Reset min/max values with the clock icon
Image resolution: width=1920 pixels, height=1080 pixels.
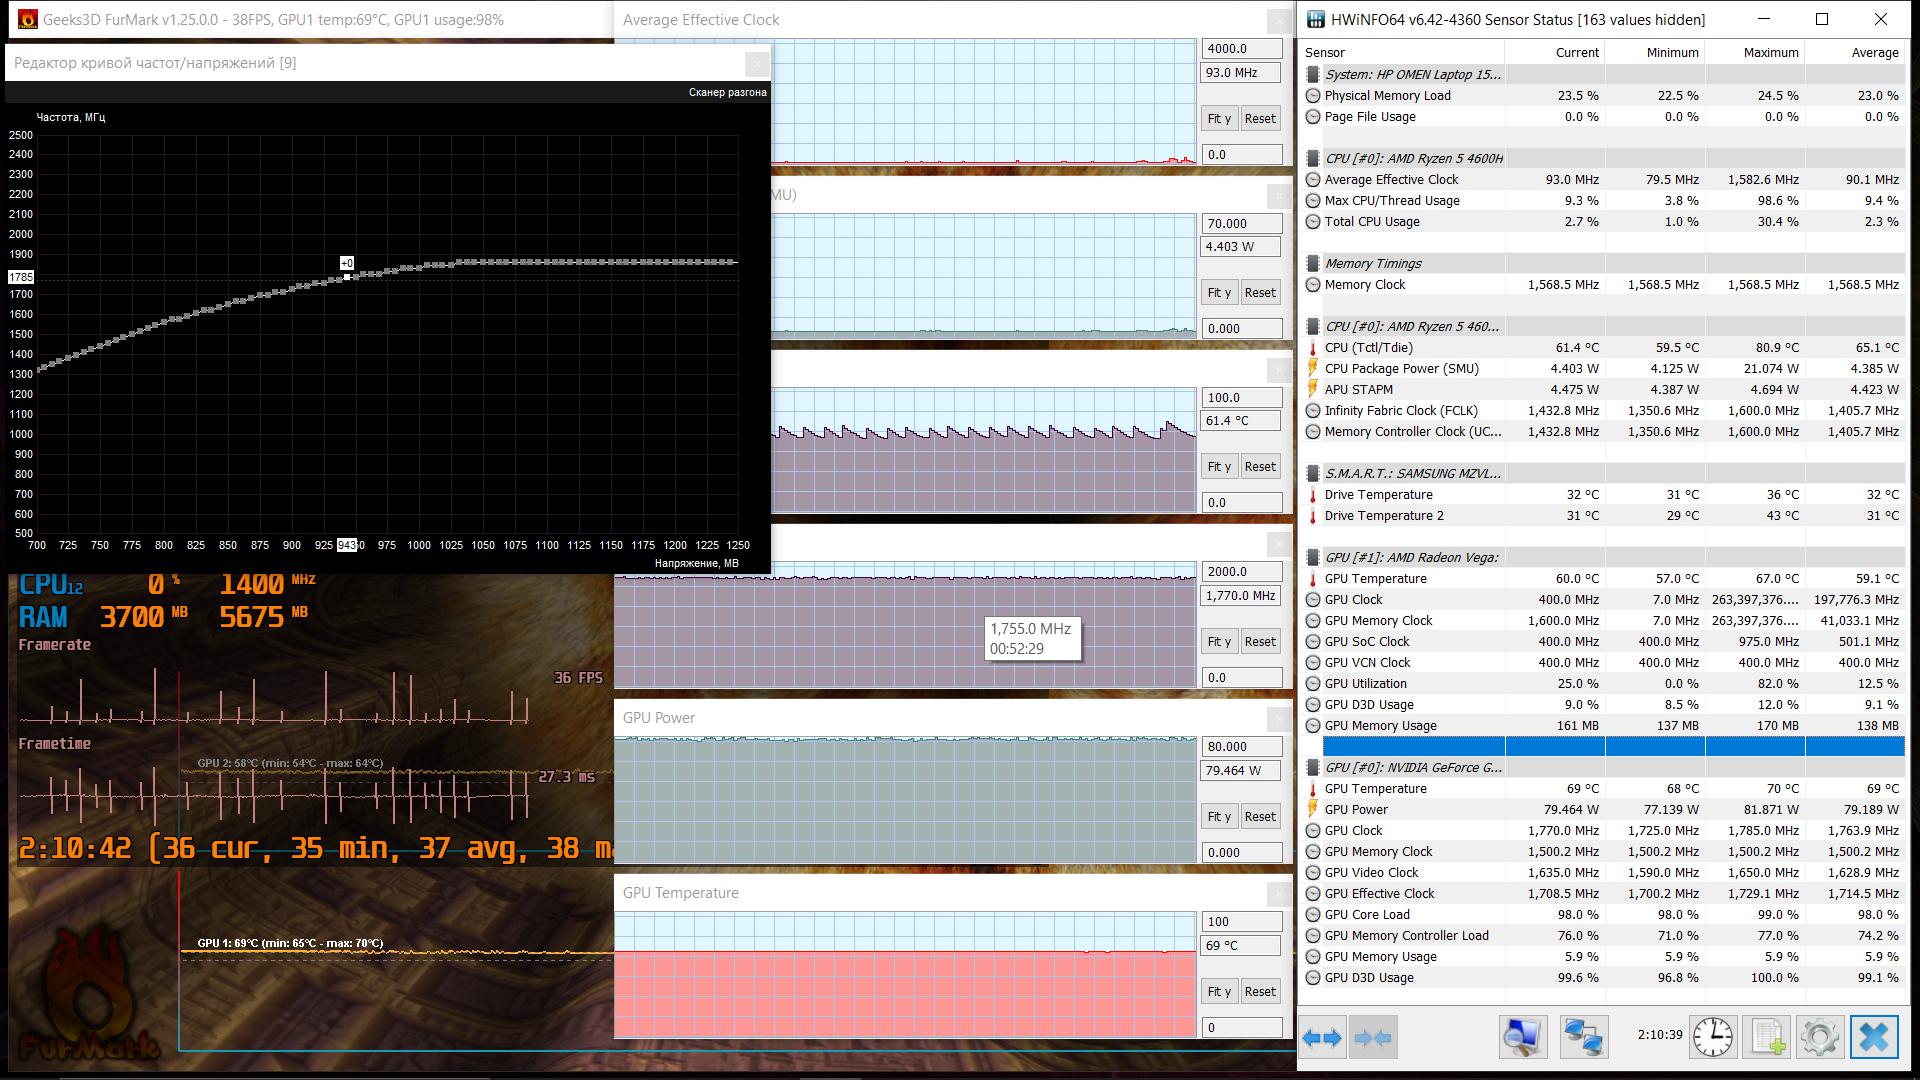(1713, 1038)
